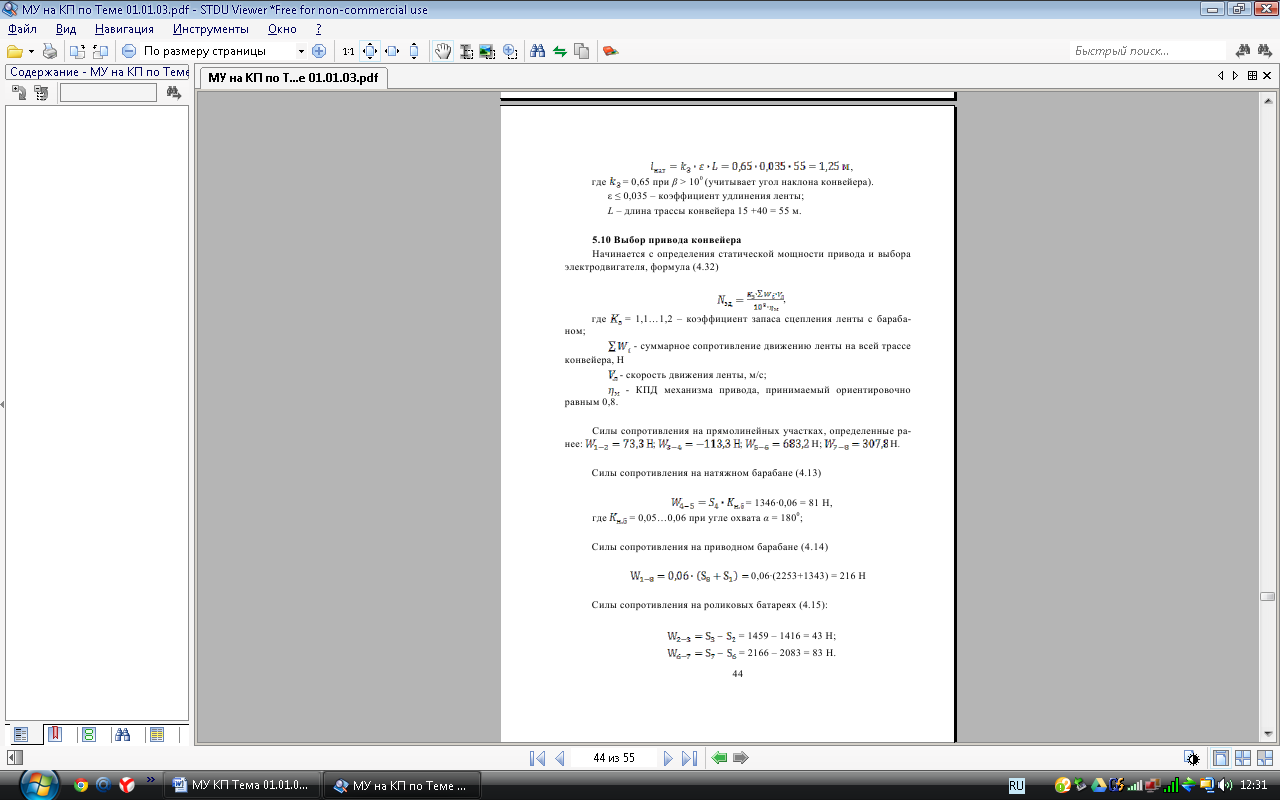This screenshot has width=1280, height=800.
Task: Select the 'Содержание' sidebar header tab
Action: tap(97, 72)
